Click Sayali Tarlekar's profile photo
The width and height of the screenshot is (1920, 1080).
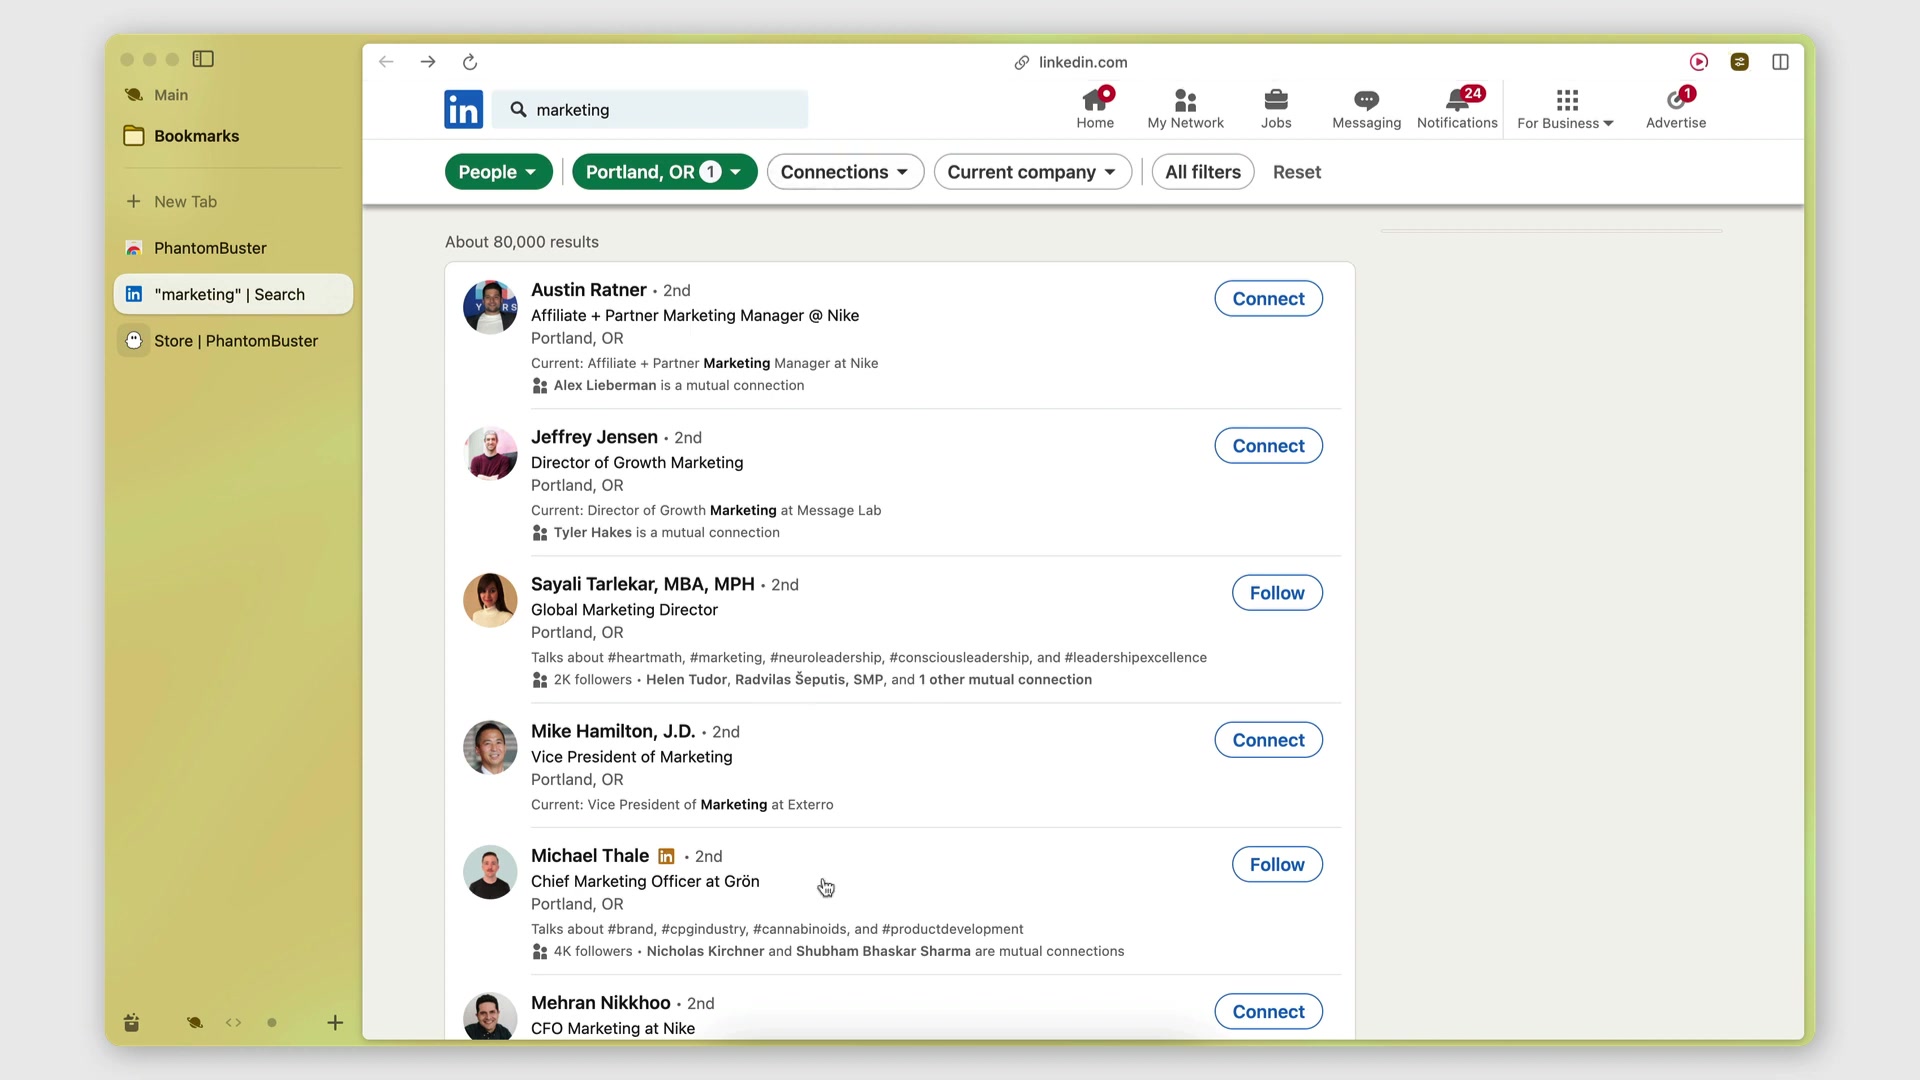(x=490, y=601)
